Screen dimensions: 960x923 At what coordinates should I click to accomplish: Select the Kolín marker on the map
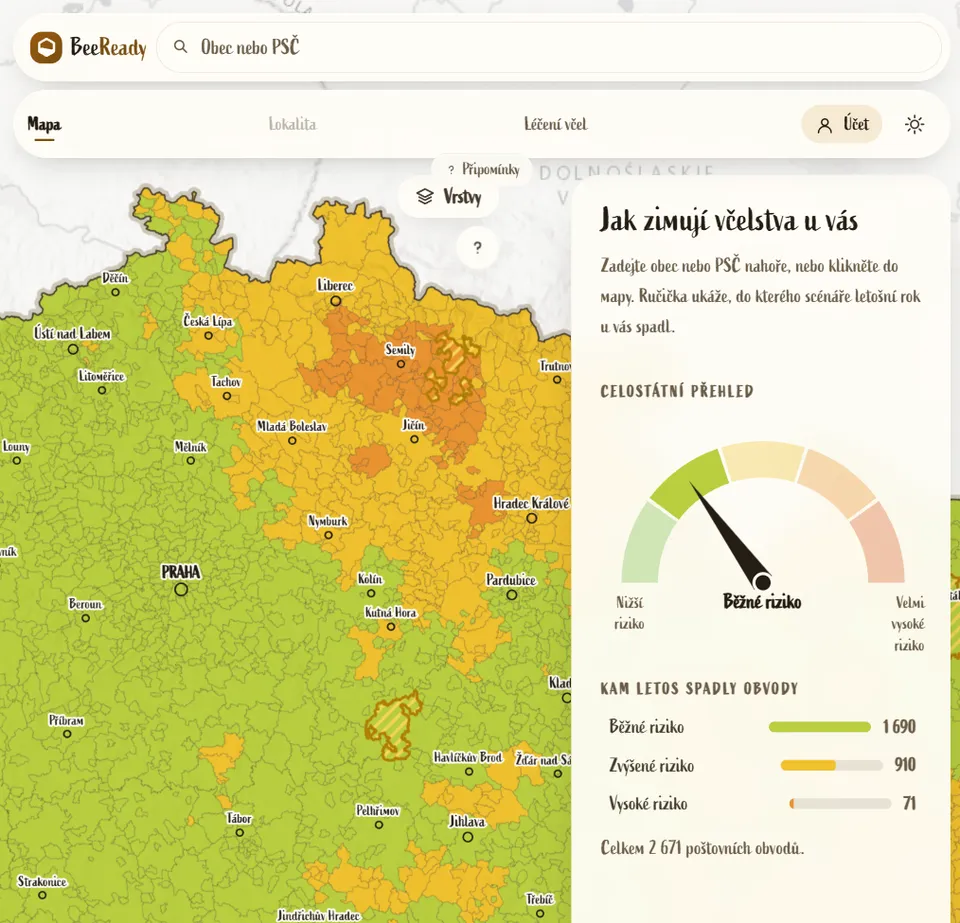pos(371,593)
